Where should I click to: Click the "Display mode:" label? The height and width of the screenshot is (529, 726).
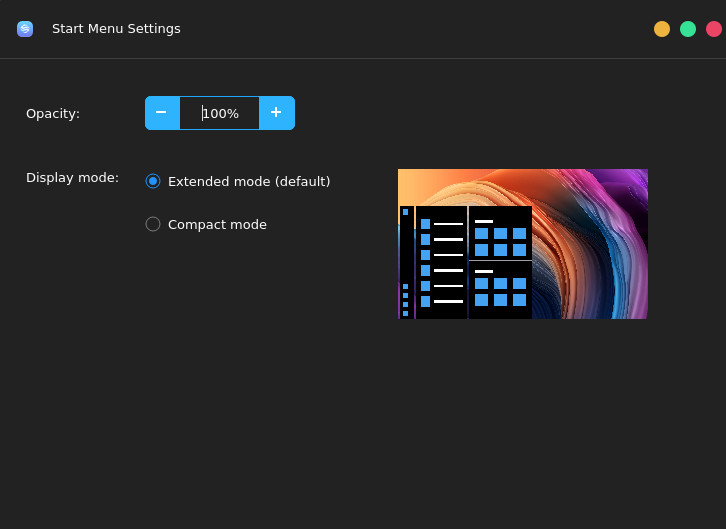pos(72,177)
